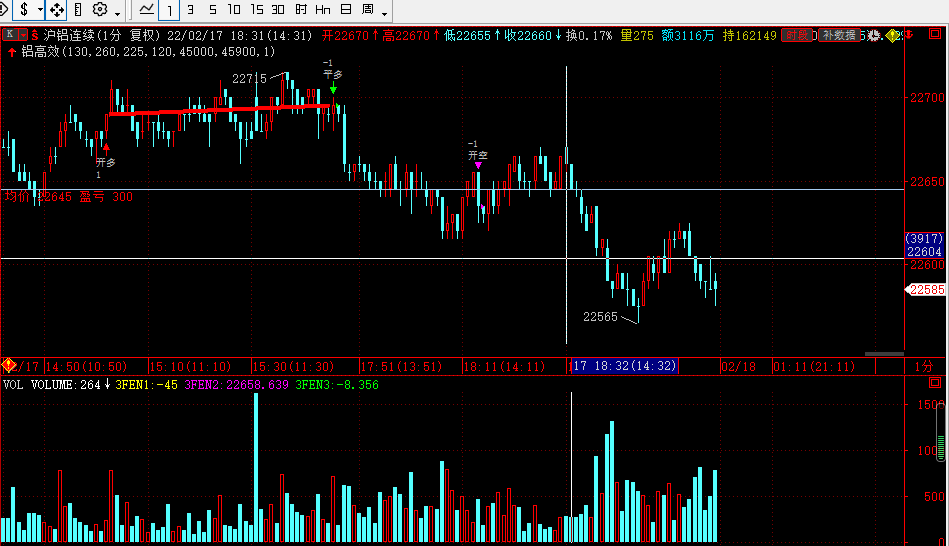949x546 pixels.
Task: Click the clock icon in header
Action: click(x=874, y=36)
